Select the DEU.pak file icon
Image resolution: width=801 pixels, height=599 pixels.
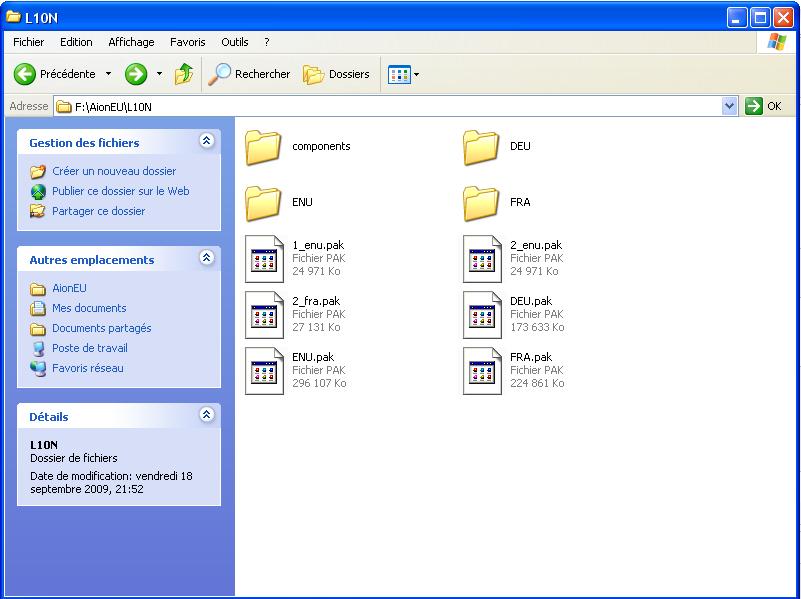click(x=482, y=315)
